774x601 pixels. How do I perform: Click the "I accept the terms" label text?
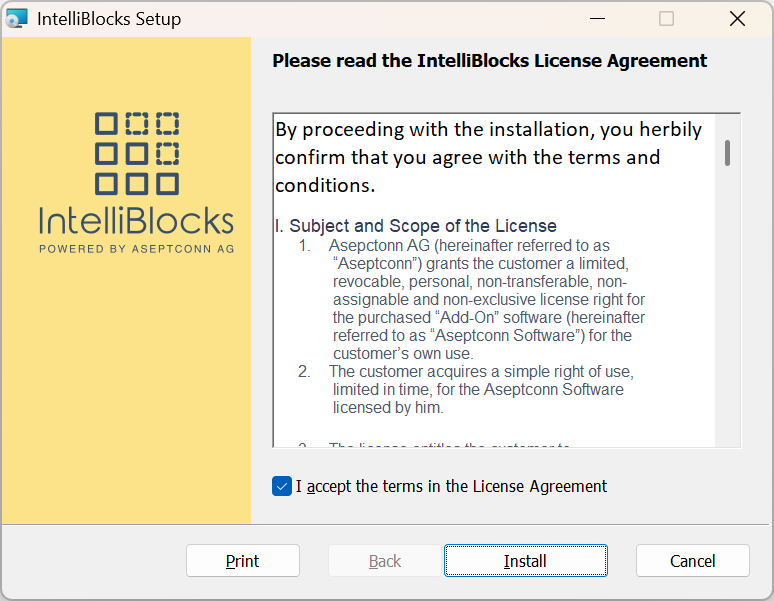pos(451,486)
